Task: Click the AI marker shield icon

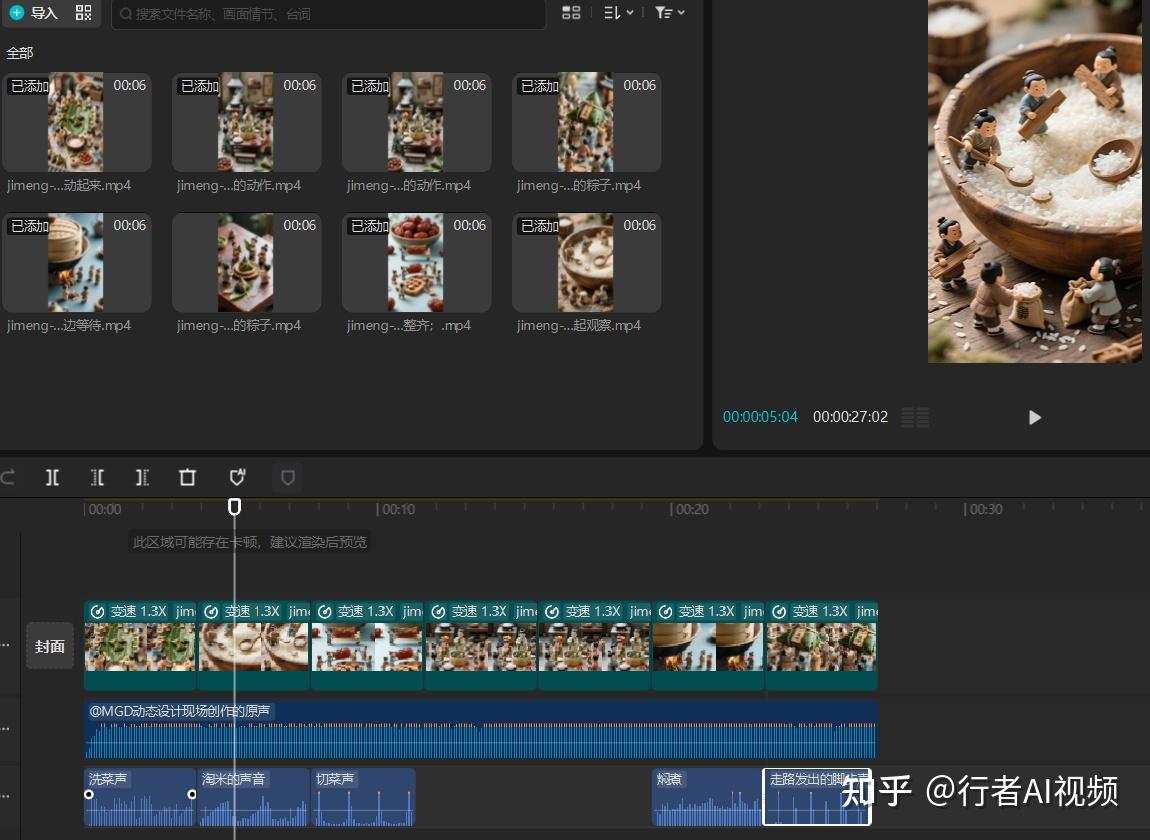Action: (x=237, y=478)
